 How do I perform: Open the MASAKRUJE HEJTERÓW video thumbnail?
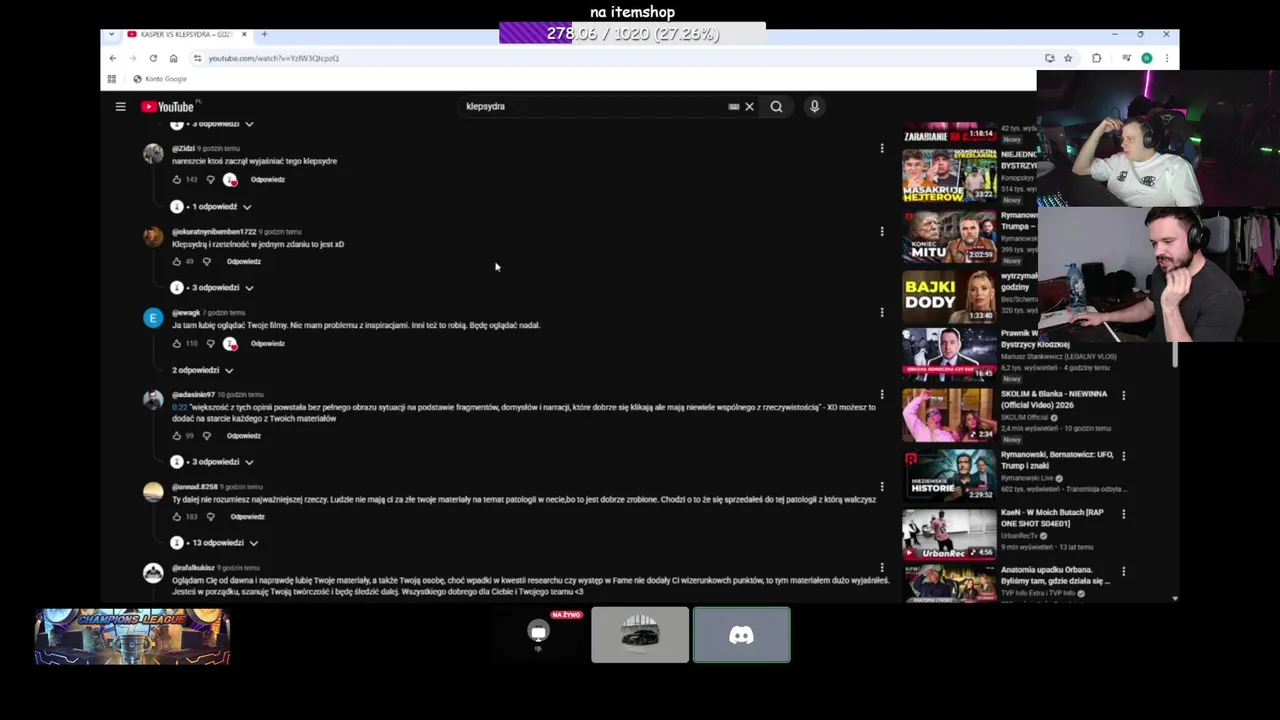point(949,176)
